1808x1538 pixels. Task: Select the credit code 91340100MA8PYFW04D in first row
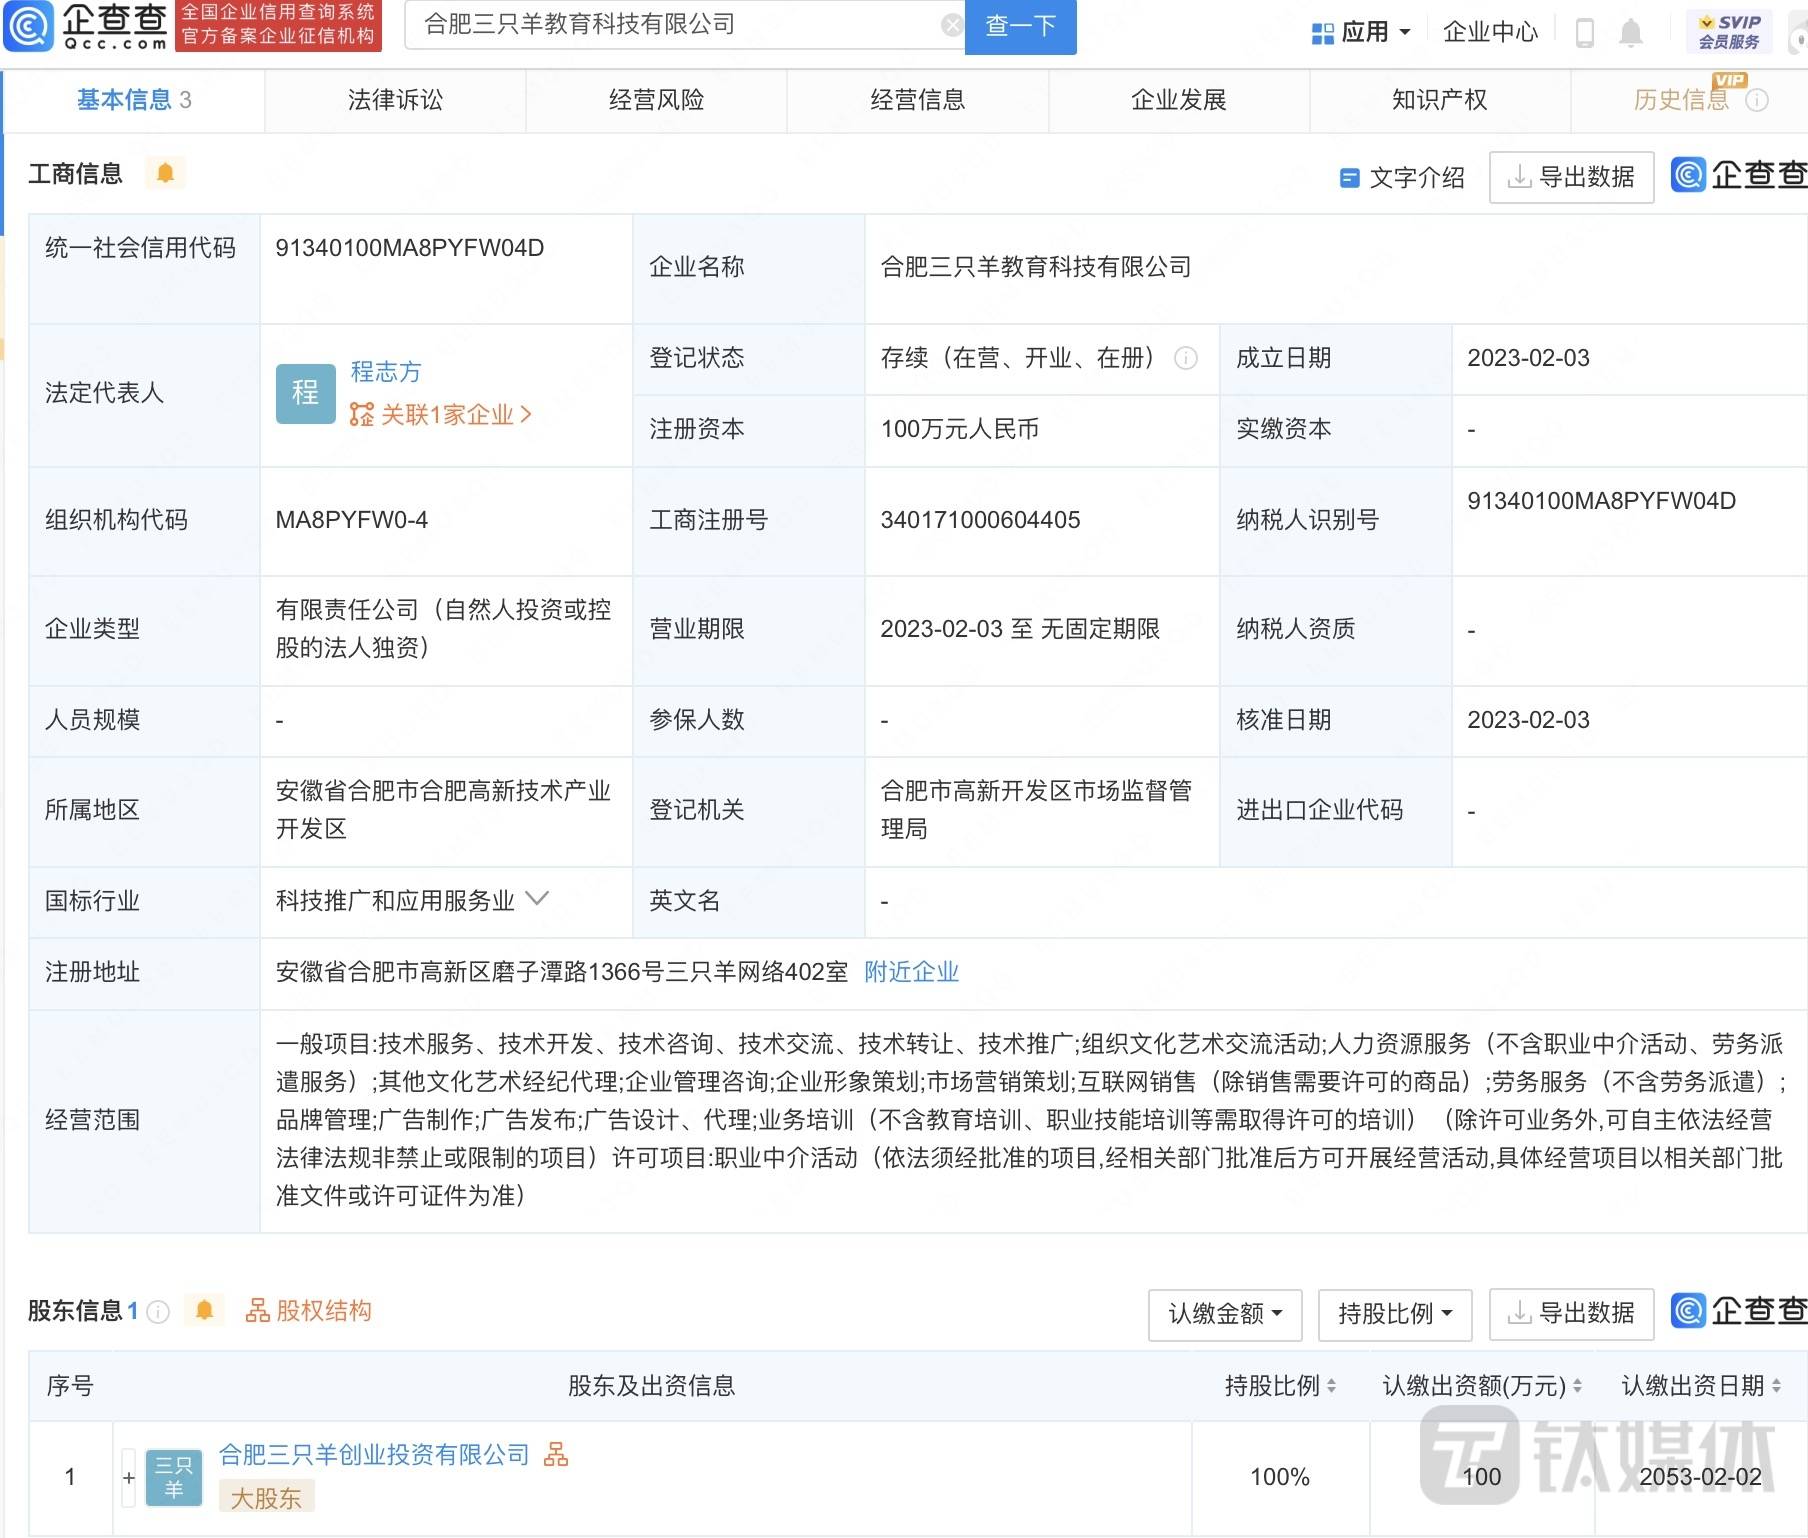coord(410,248)
